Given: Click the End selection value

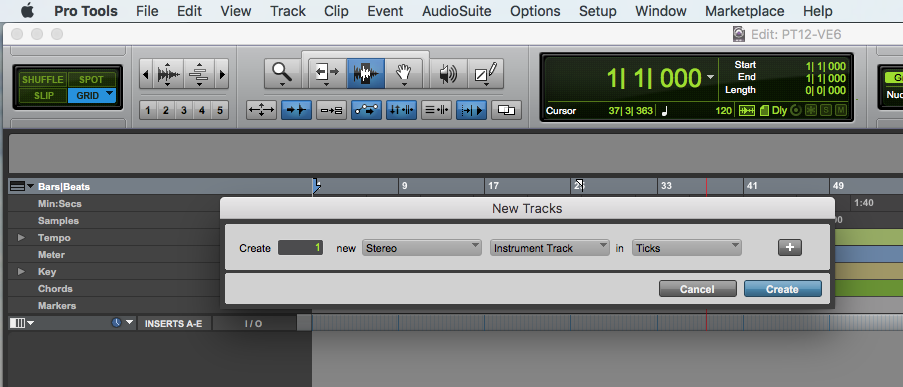Looking at the screenshot, I should coord(826,78).
